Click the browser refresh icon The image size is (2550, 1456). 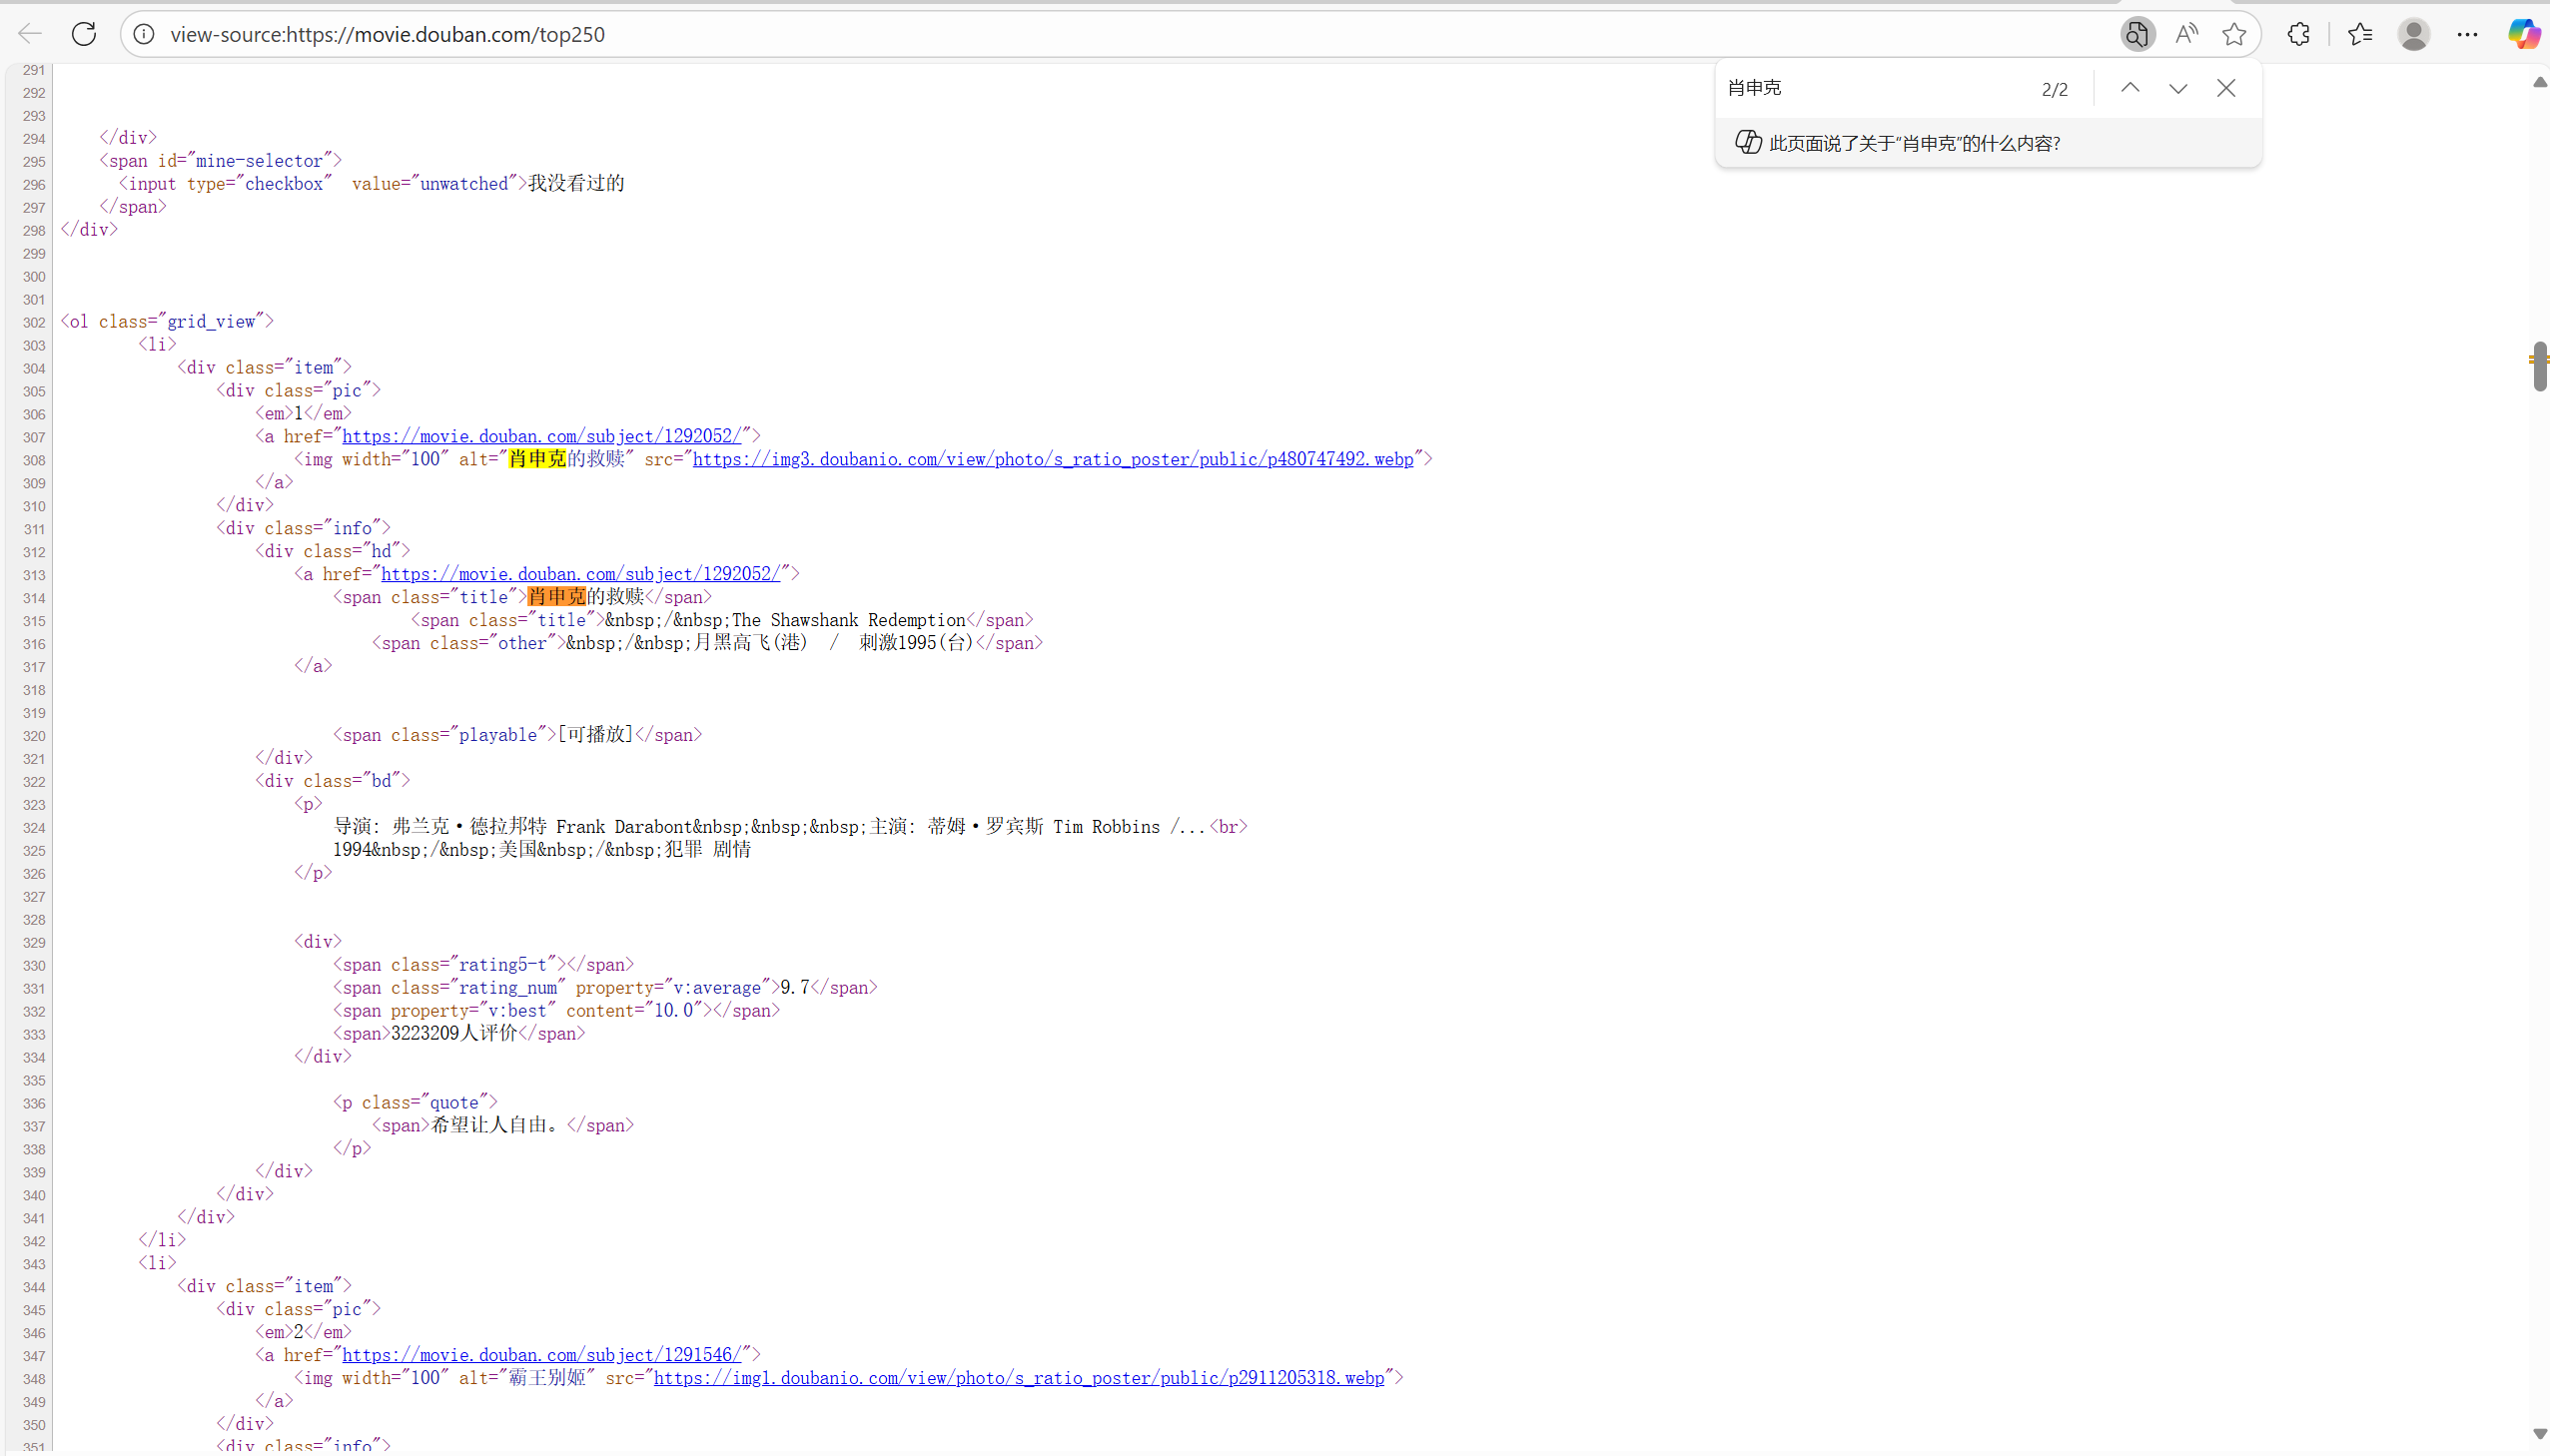pyautogui.click(x=84, y=34)
